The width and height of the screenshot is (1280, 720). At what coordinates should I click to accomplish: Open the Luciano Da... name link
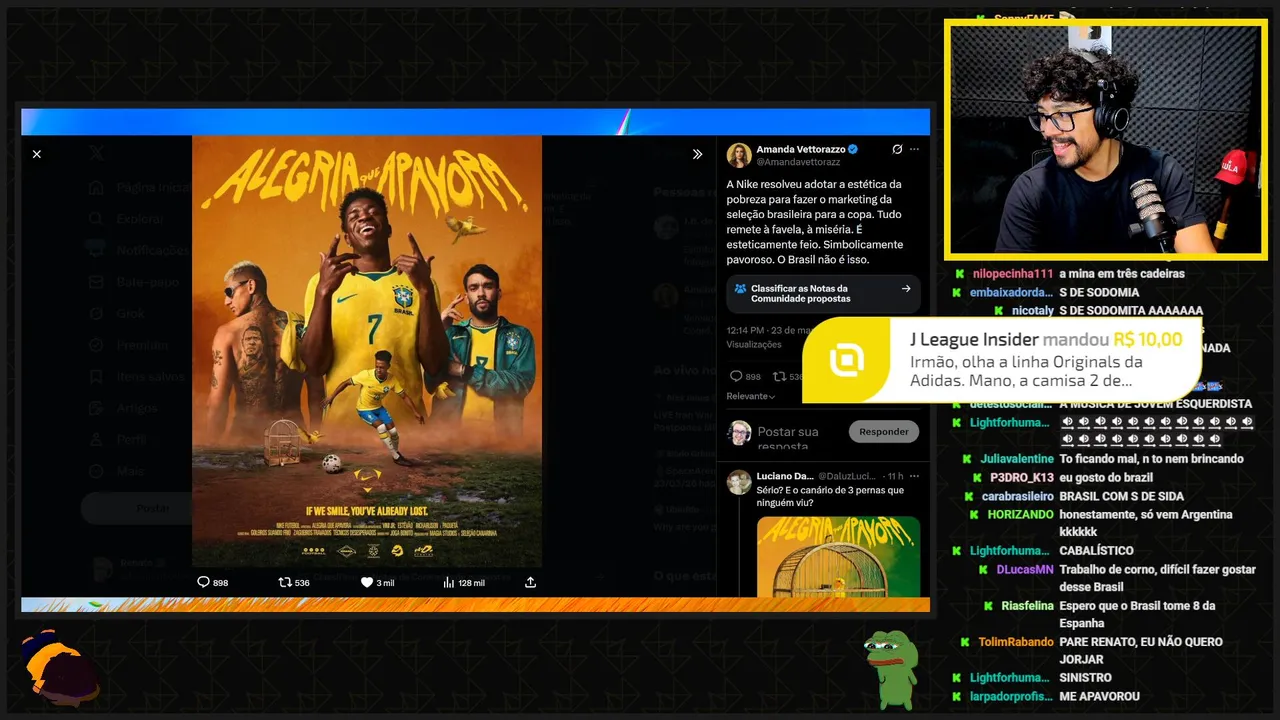[x=785, y=476]
